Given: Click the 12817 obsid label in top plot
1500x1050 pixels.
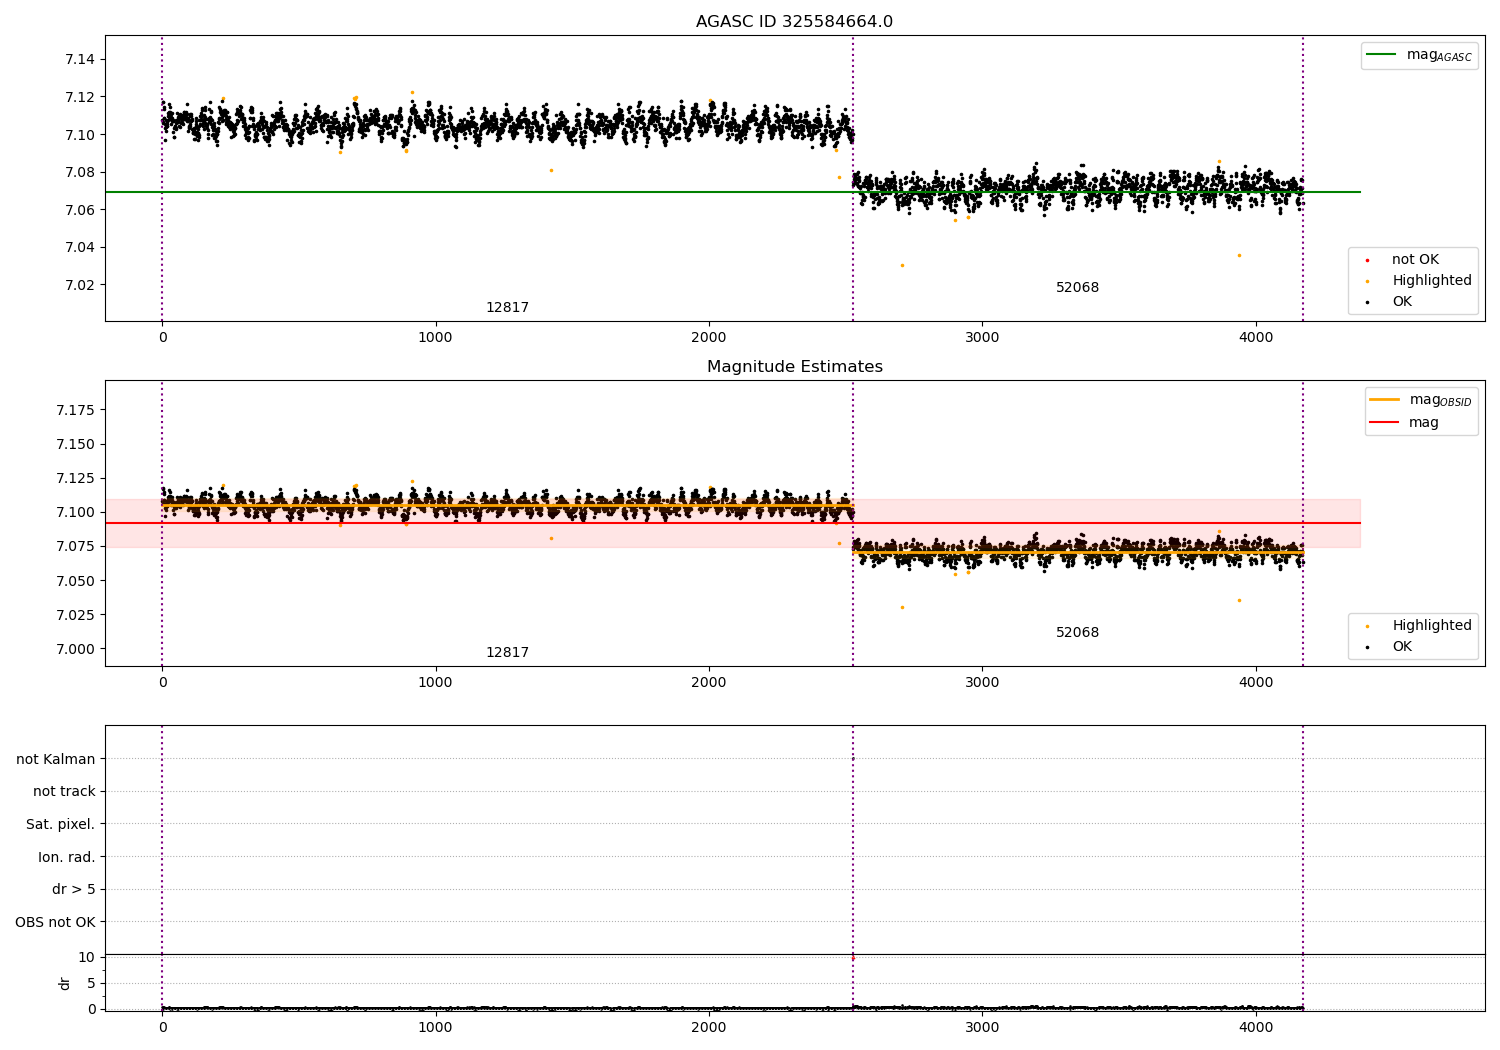Looking at the screenshot, I should click(507, 308).
